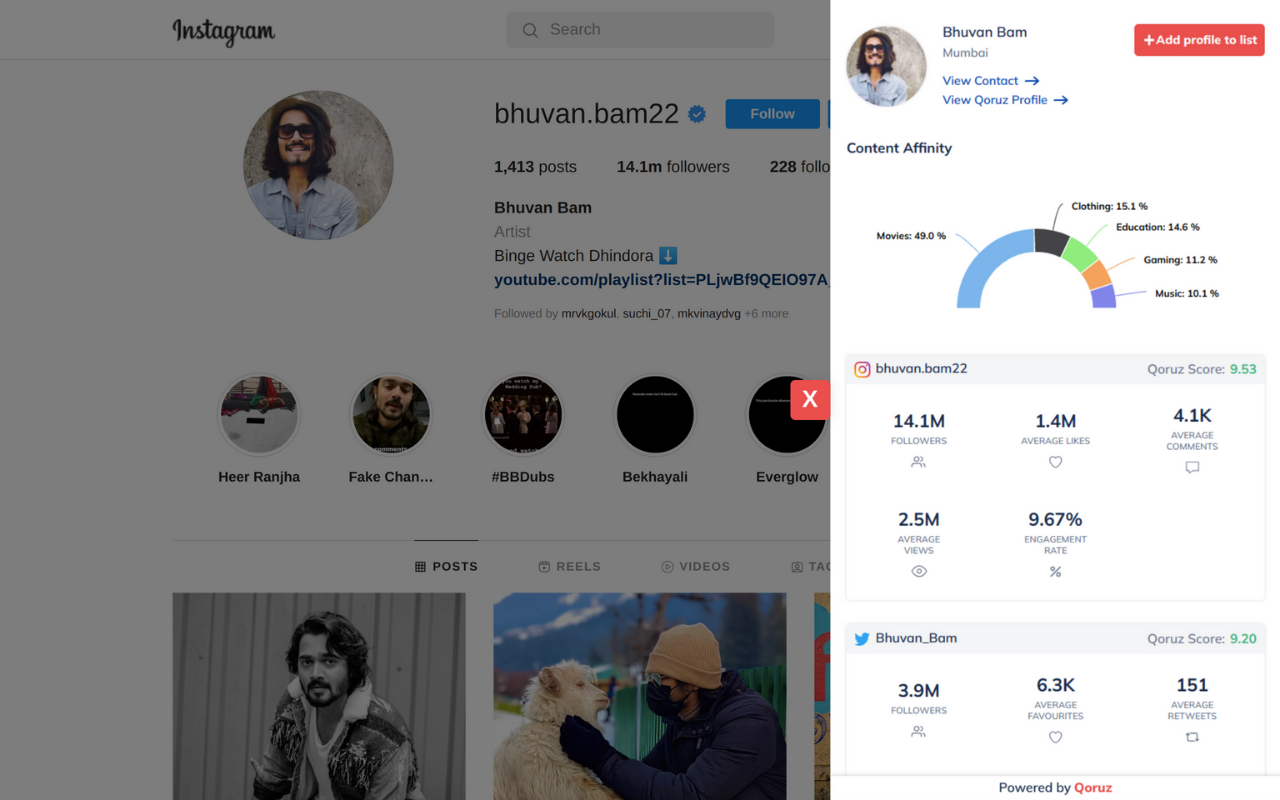Click the arrow next to View Contact
Image resolution: width=1280 pixels, height=800 pixels.
click(1032, 80)
